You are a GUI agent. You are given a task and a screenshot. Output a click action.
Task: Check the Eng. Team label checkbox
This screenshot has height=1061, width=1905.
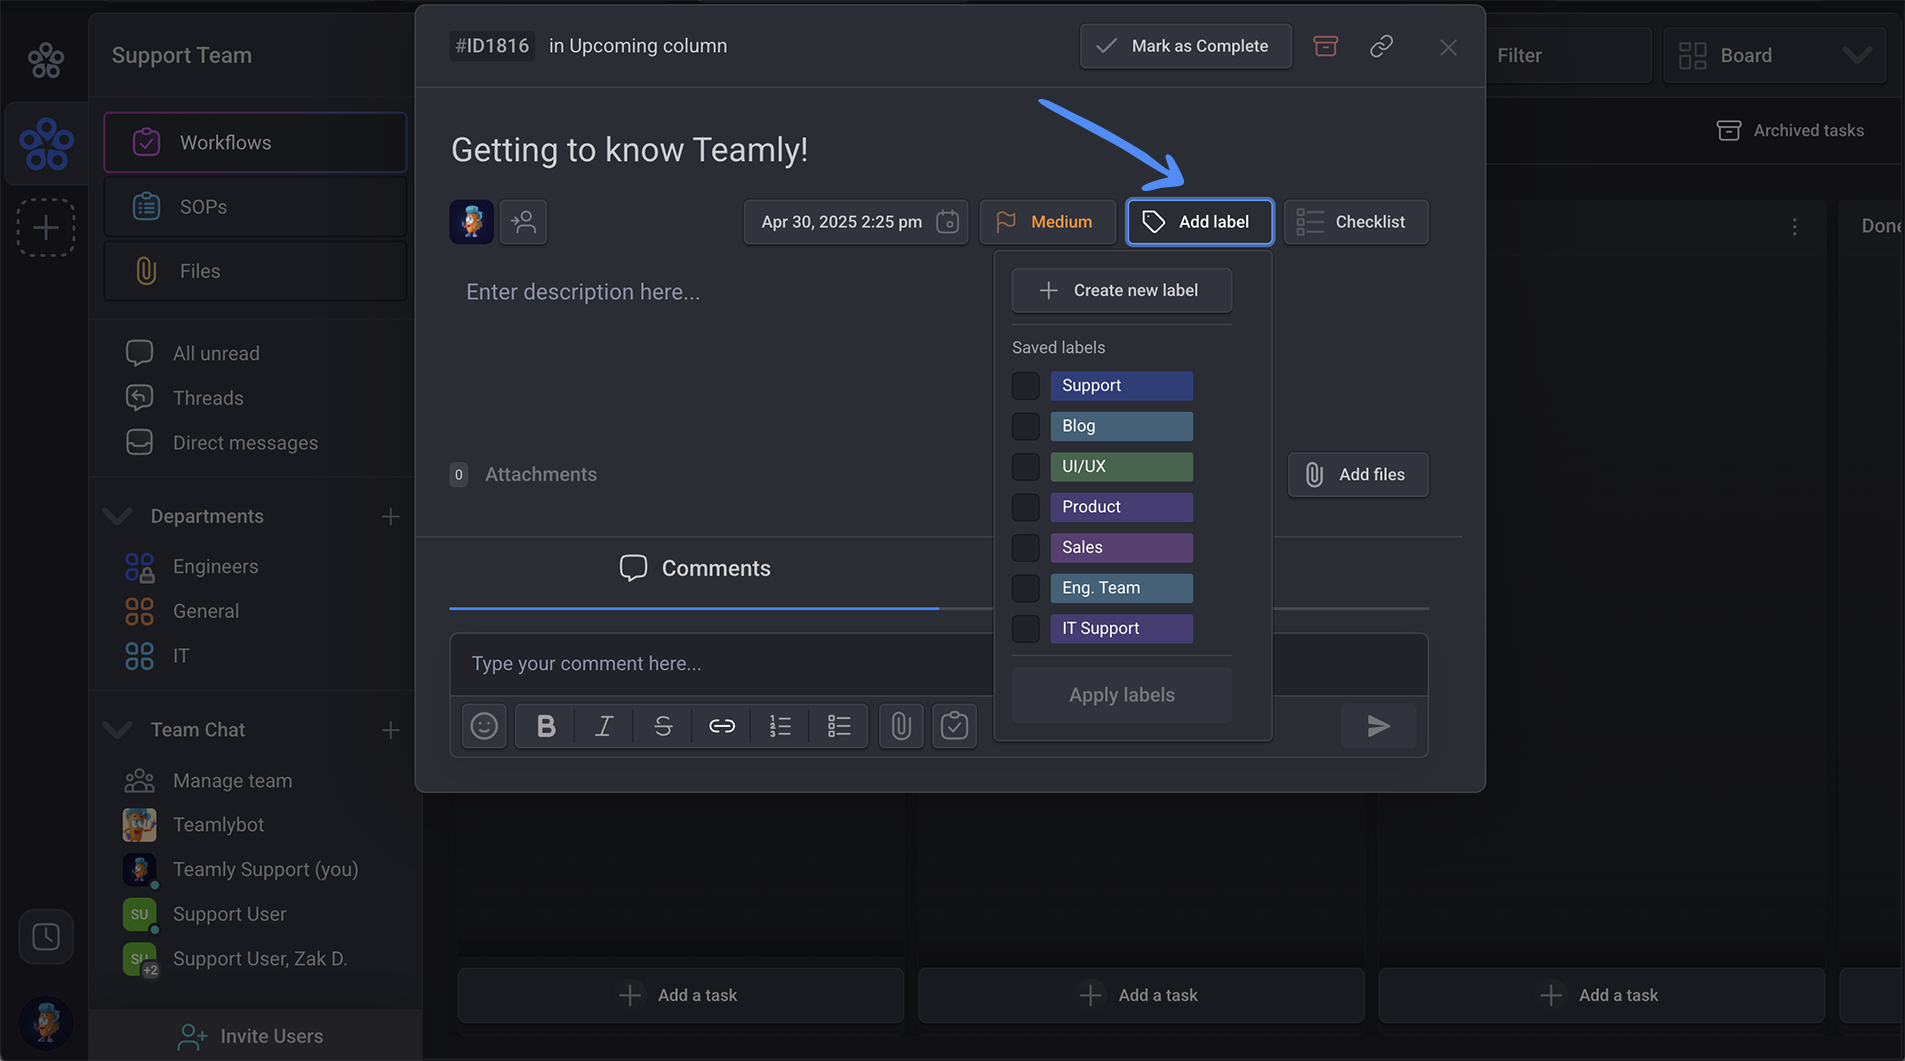click(1025, 588)
